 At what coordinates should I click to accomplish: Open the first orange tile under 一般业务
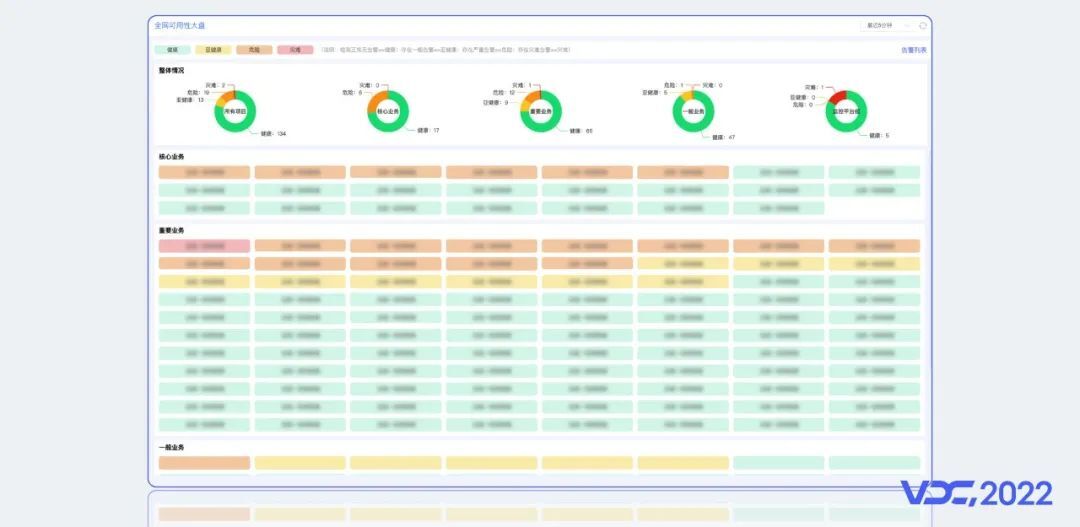(x=204, y=463)
